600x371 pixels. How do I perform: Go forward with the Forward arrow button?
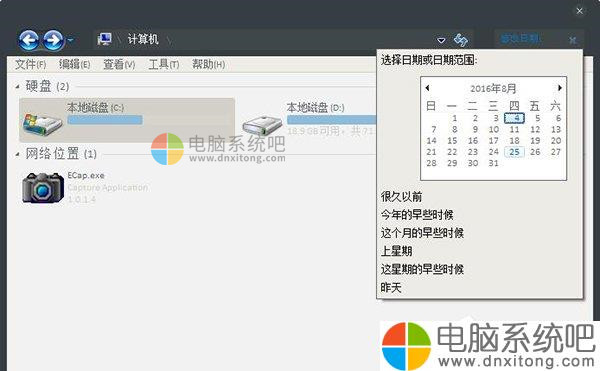click(x=53, y=40)
